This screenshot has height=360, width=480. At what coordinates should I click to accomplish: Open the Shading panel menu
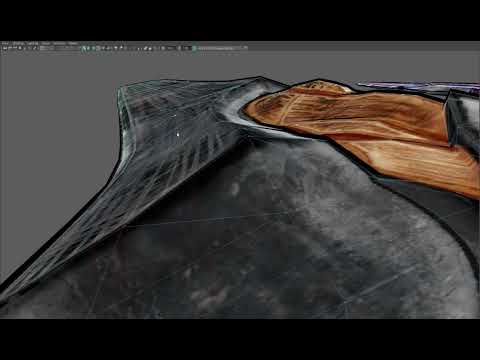pyautogui.click(x=18, y=43)
